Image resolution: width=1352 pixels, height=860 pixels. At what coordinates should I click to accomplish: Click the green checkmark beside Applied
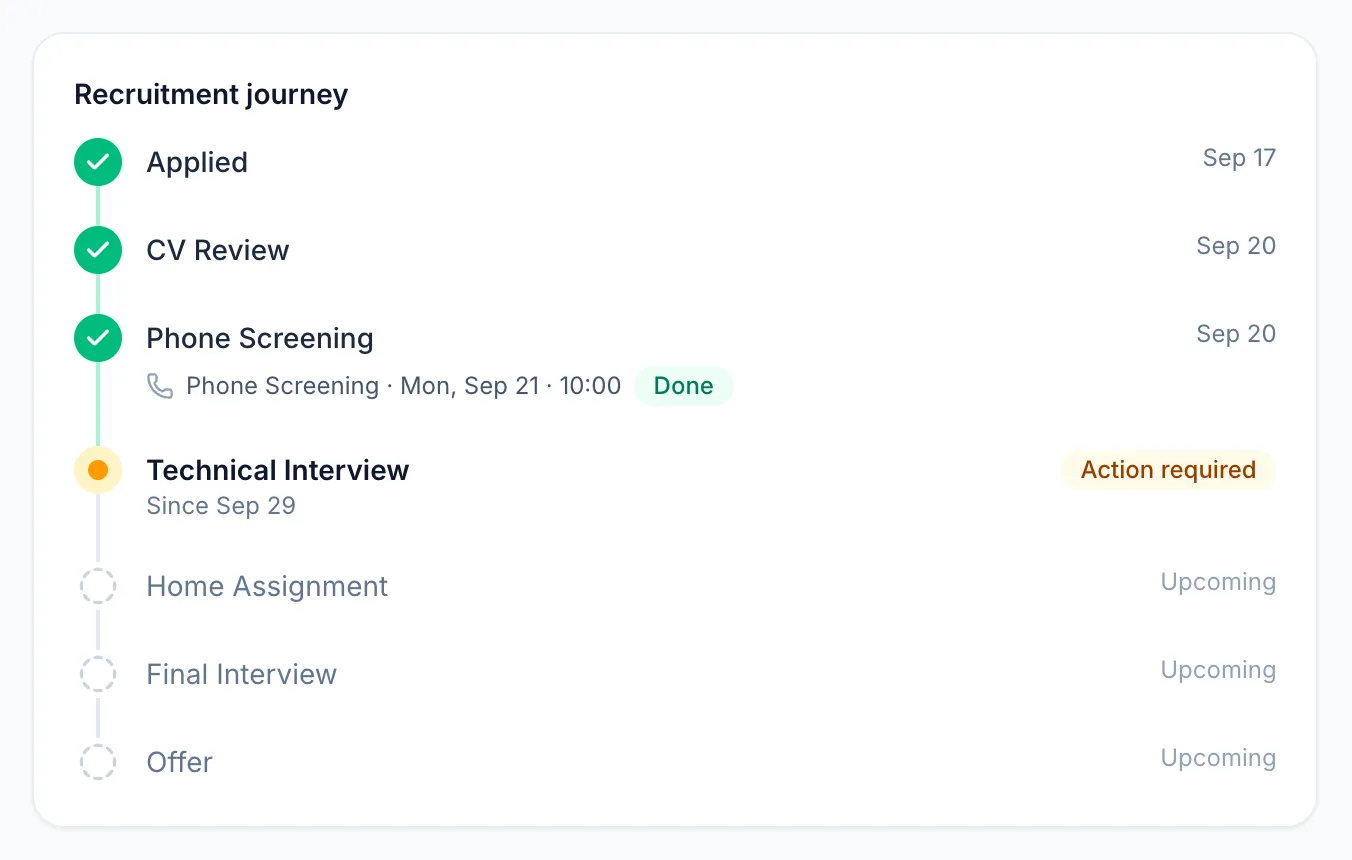pos(98,162)
